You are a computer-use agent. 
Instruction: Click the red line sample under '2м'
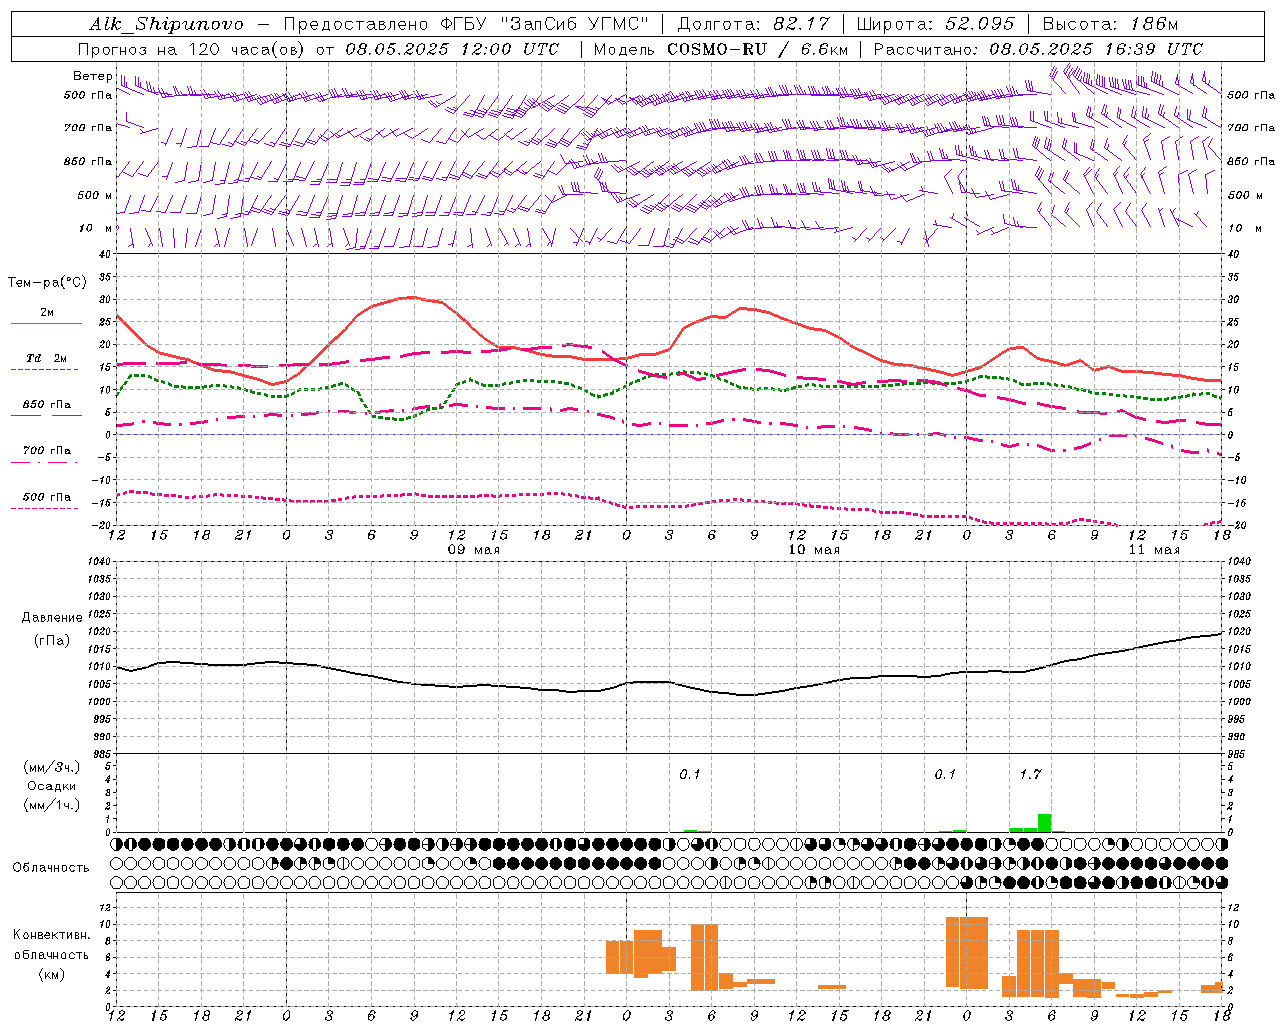pyautogui.click(x=46, y=324)
